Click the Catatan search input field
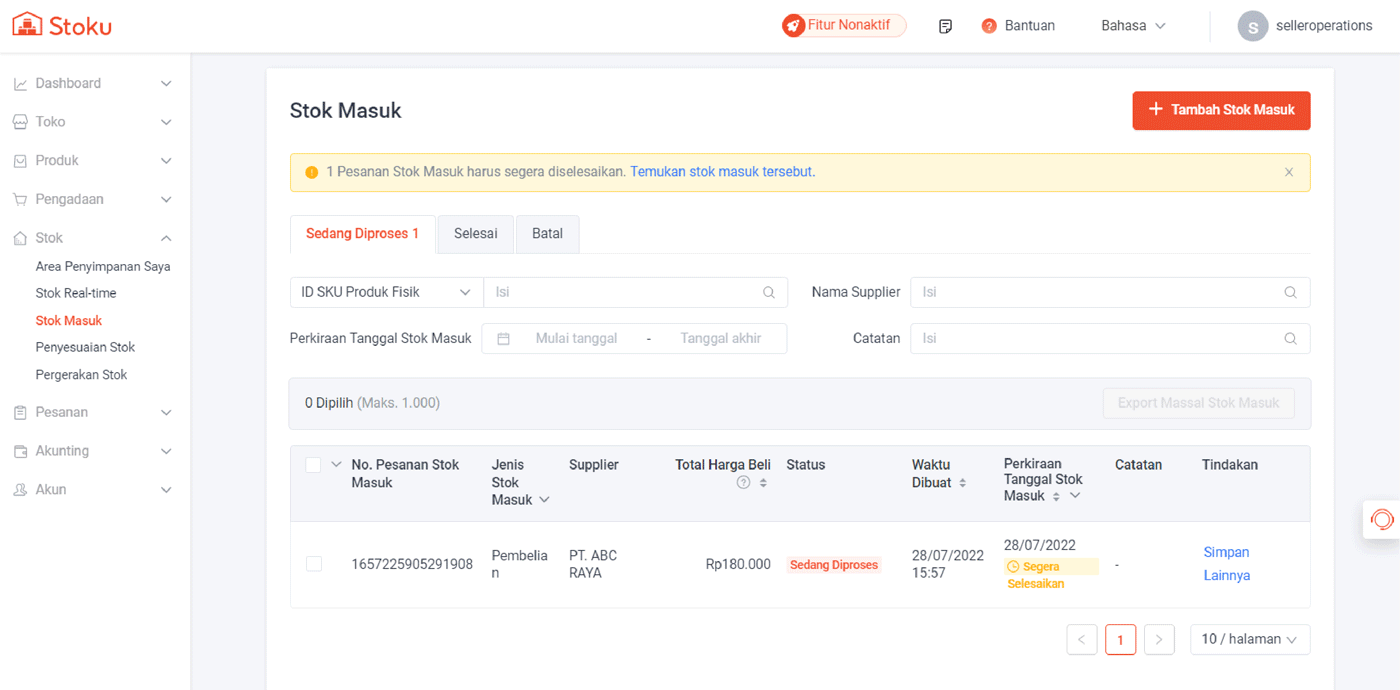The image size is (1400, 690). point(1100,339)
